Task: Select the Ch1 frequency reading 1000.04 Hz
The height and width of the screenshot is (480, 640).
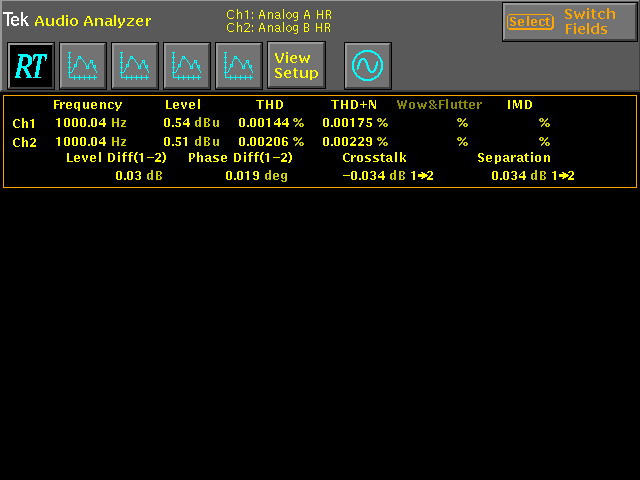Action: point(91,123)
